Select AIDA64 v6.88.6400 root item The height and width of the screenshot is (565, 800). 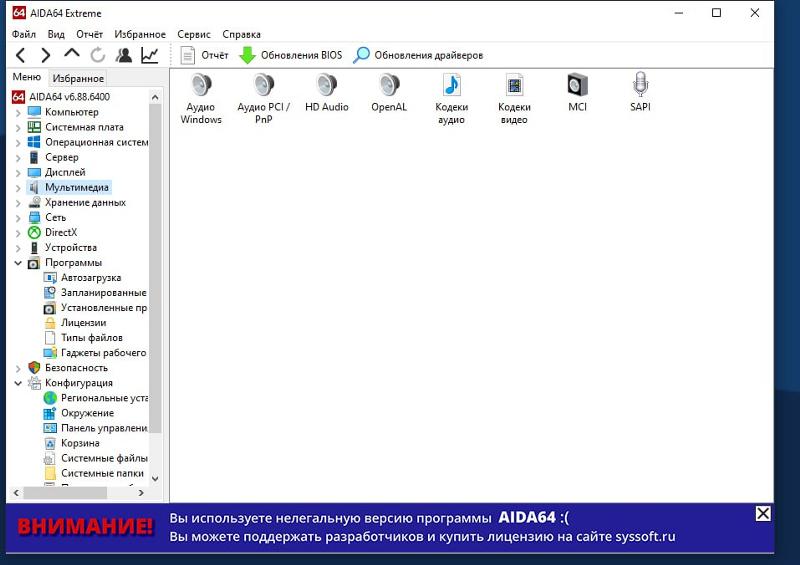tap(61, 96)
